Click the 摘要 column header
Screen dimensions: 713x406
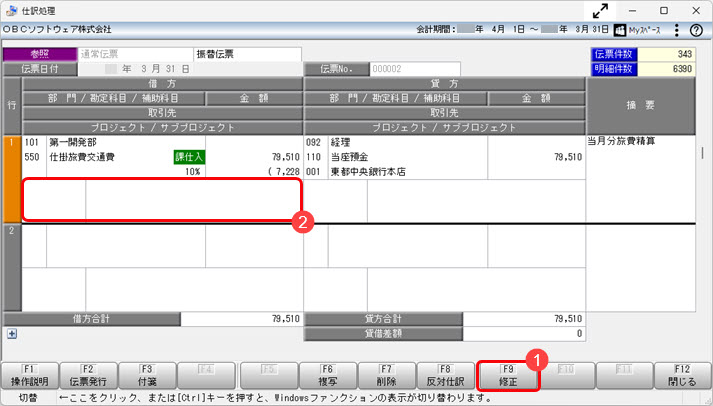[641, 105]
